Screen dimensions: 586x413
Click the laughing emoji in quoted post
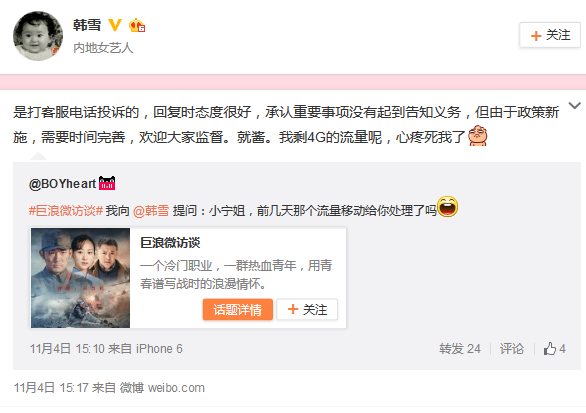447,206
